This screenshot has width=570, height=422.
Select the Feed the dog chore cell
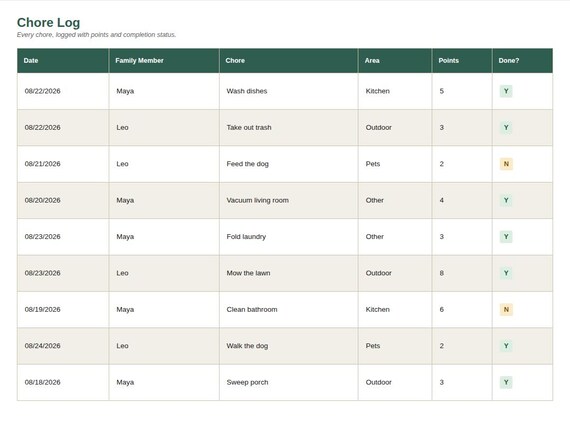pyautogui.click(x=289, y=164)
